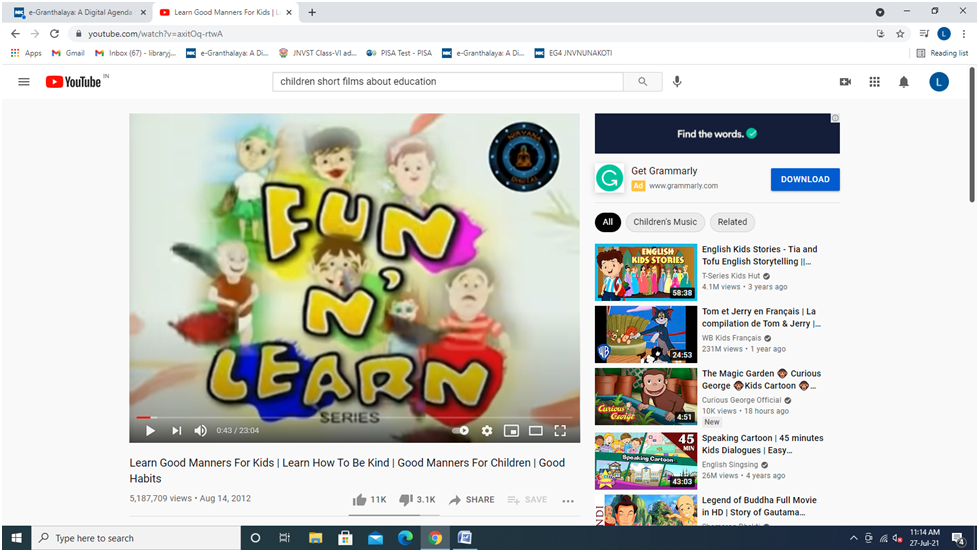
Task: Select the Related filter chip
Action: (732, 222)
